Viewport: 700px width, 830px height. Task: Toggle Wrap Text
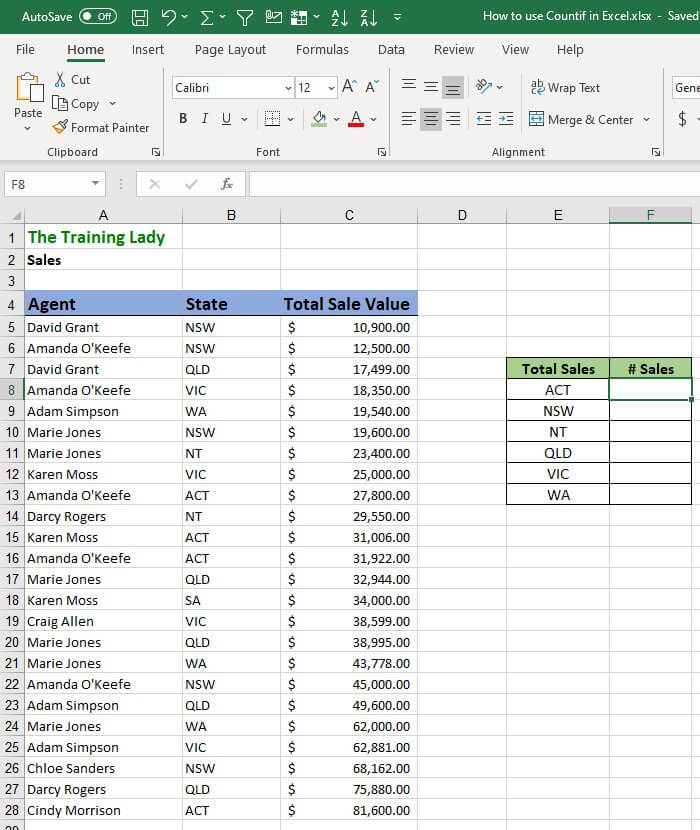565,87
